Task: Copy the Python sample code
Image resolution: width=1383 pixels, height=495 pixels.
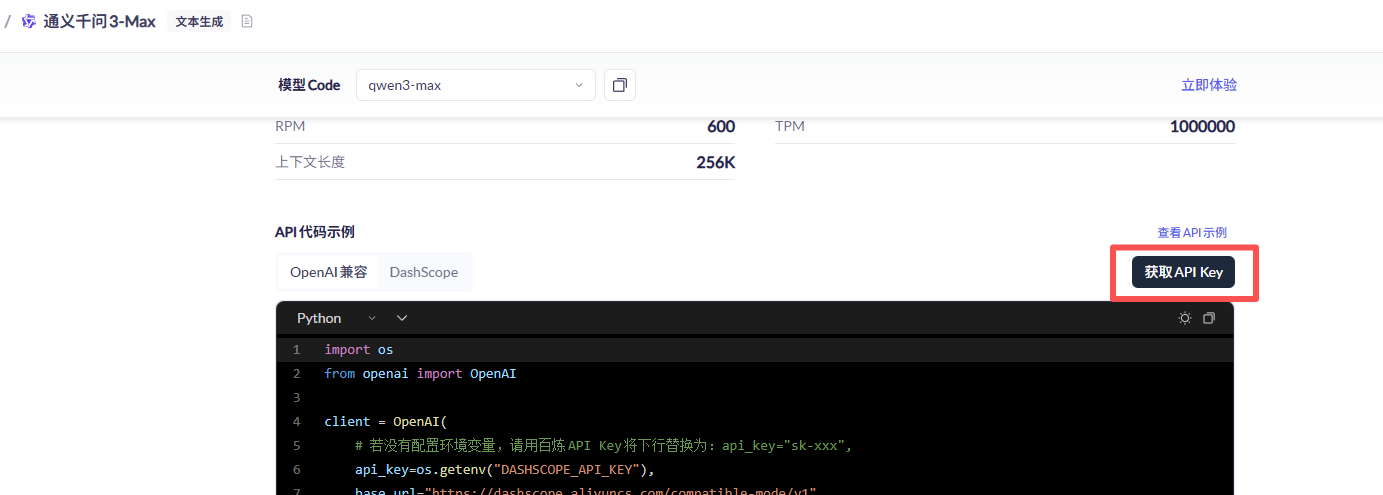Action: coord(1209,318)
